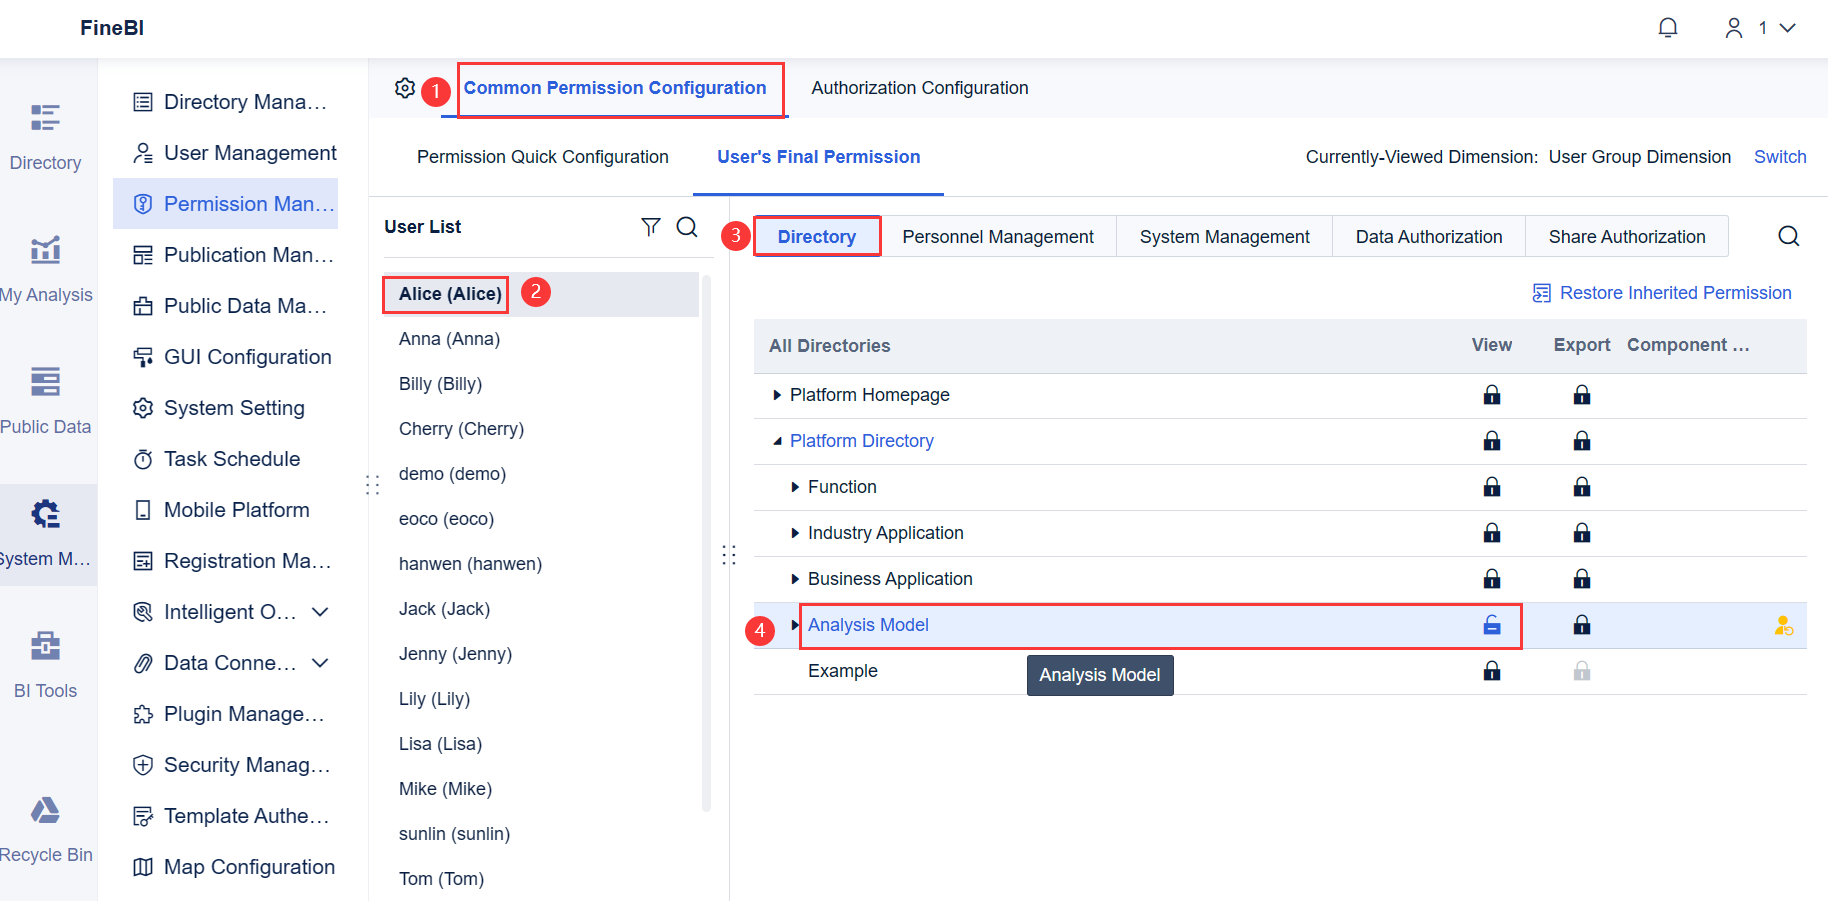This screenshot has height=901, width=1828.
Task: Open Recycle Bin from the left sidebar
Action: tap(46, 827)
